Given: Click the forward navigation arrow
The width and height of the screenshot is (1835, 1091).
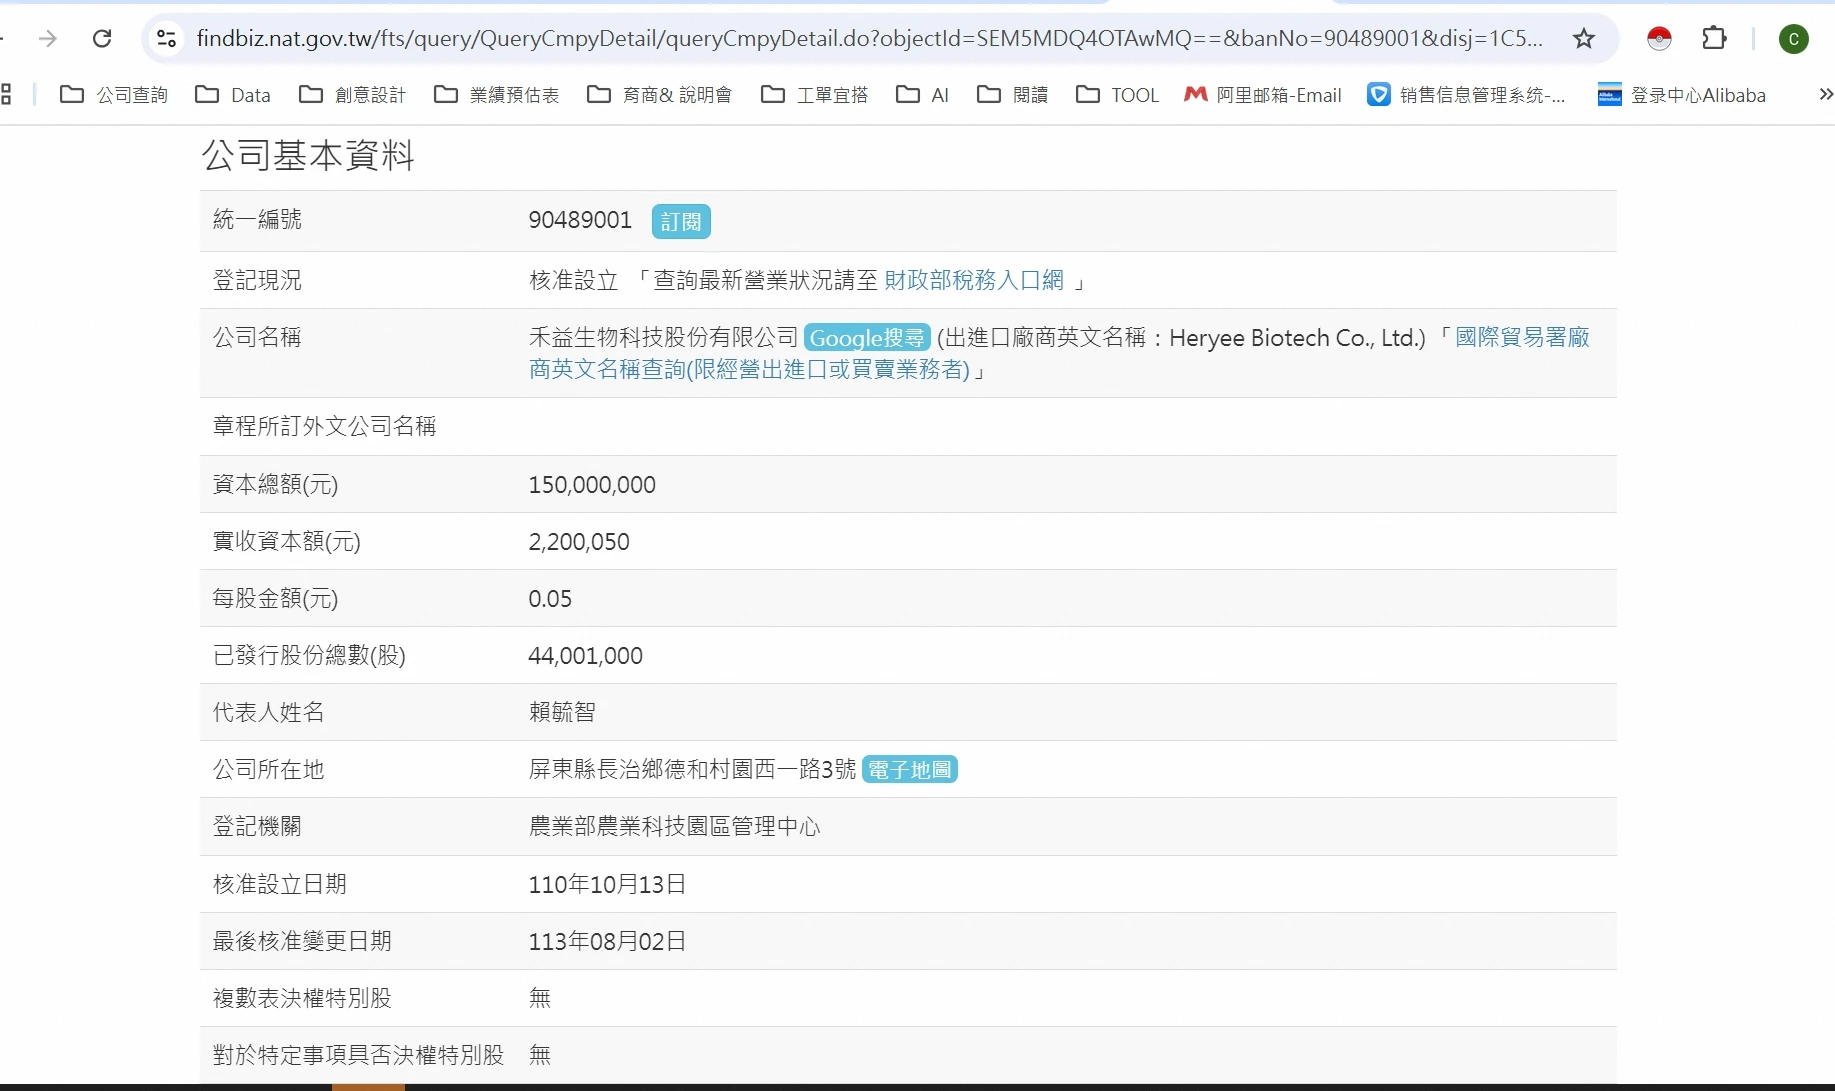Looking at the screenshot, I should coord(47,39).
